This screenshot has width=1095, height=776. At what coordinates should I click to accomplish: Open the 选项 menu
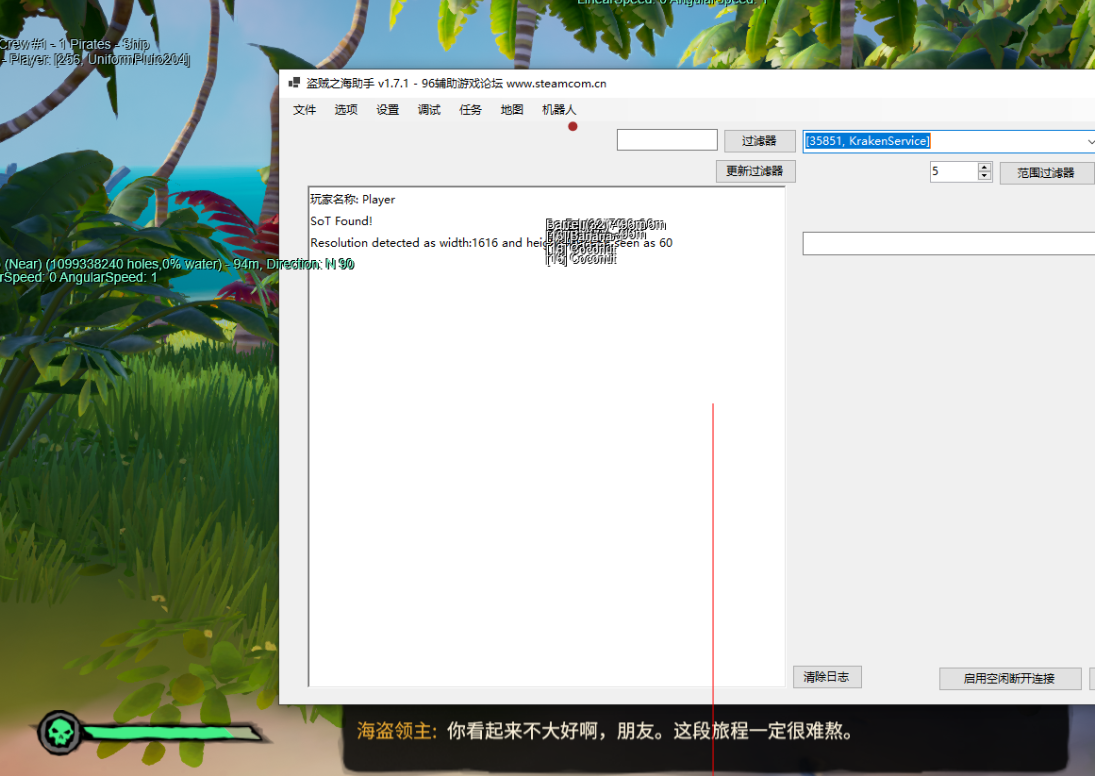click(346, 110)
